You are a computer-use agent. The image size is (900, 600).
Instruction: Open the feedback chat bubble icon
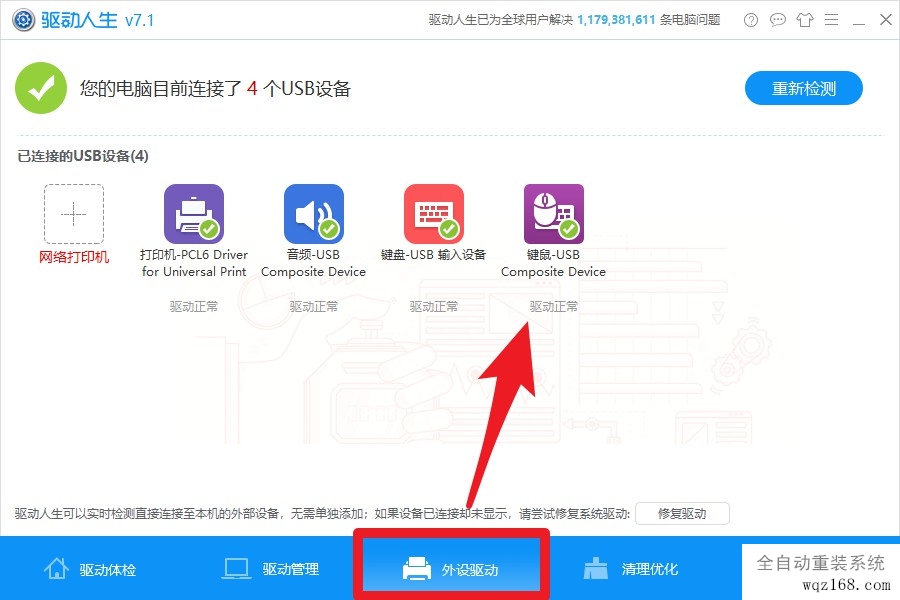point(778,20)
